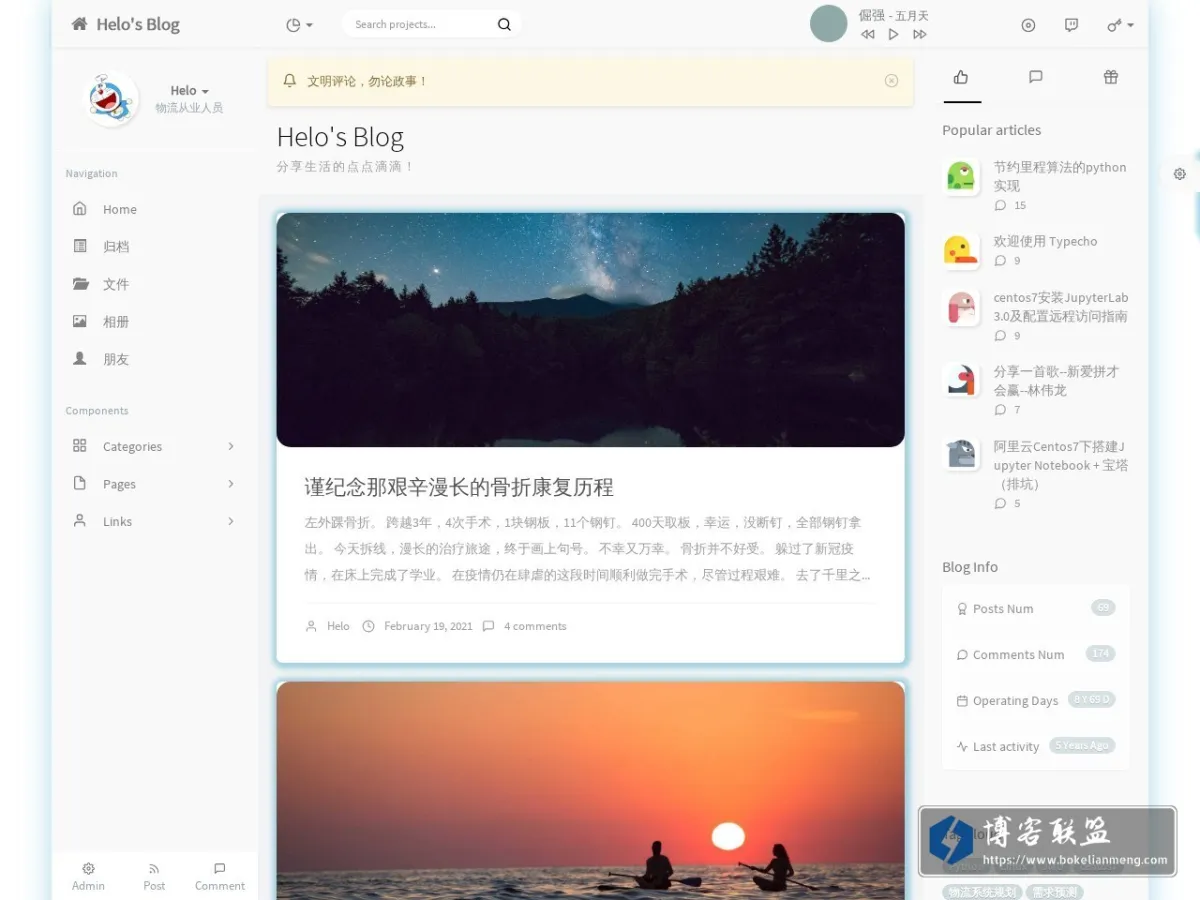Click the Pages document icon
Image resolution: width=1200 pixels, height=900 pixels.
point(80,483)
